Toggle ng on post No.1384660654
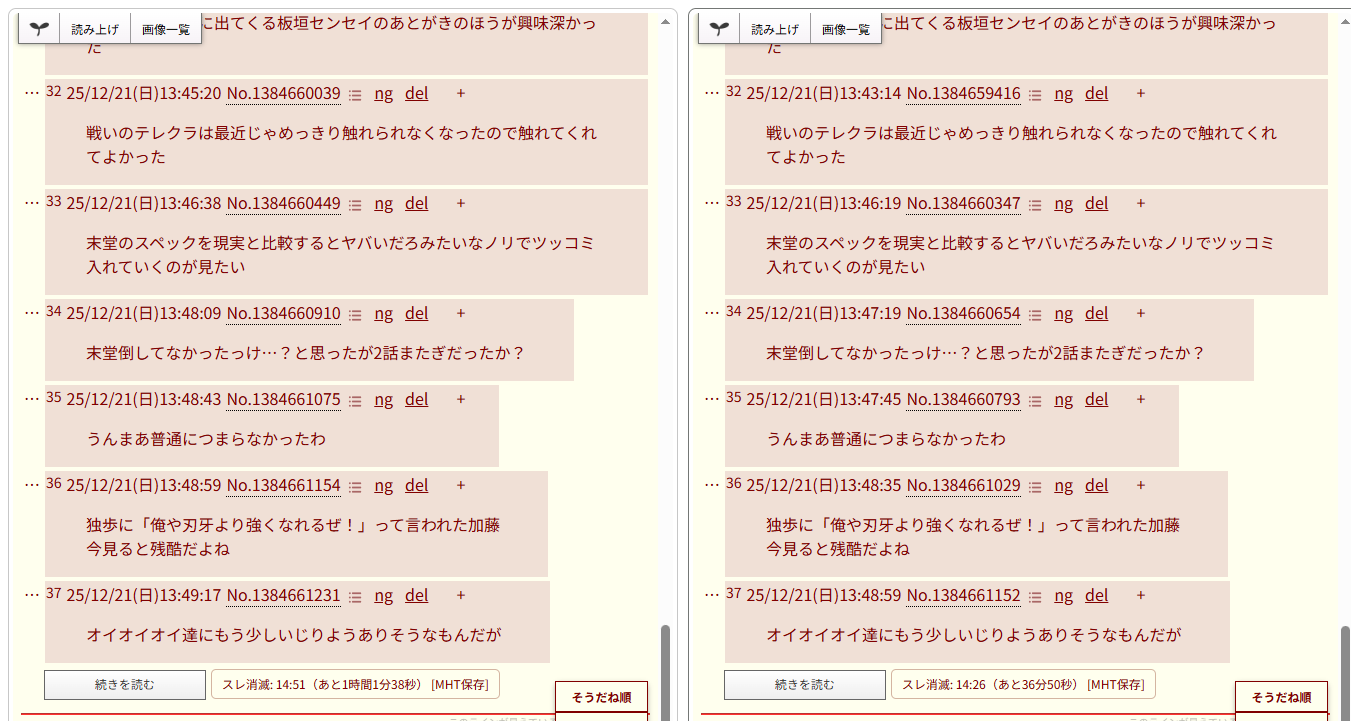 [x=1063, y=313]
